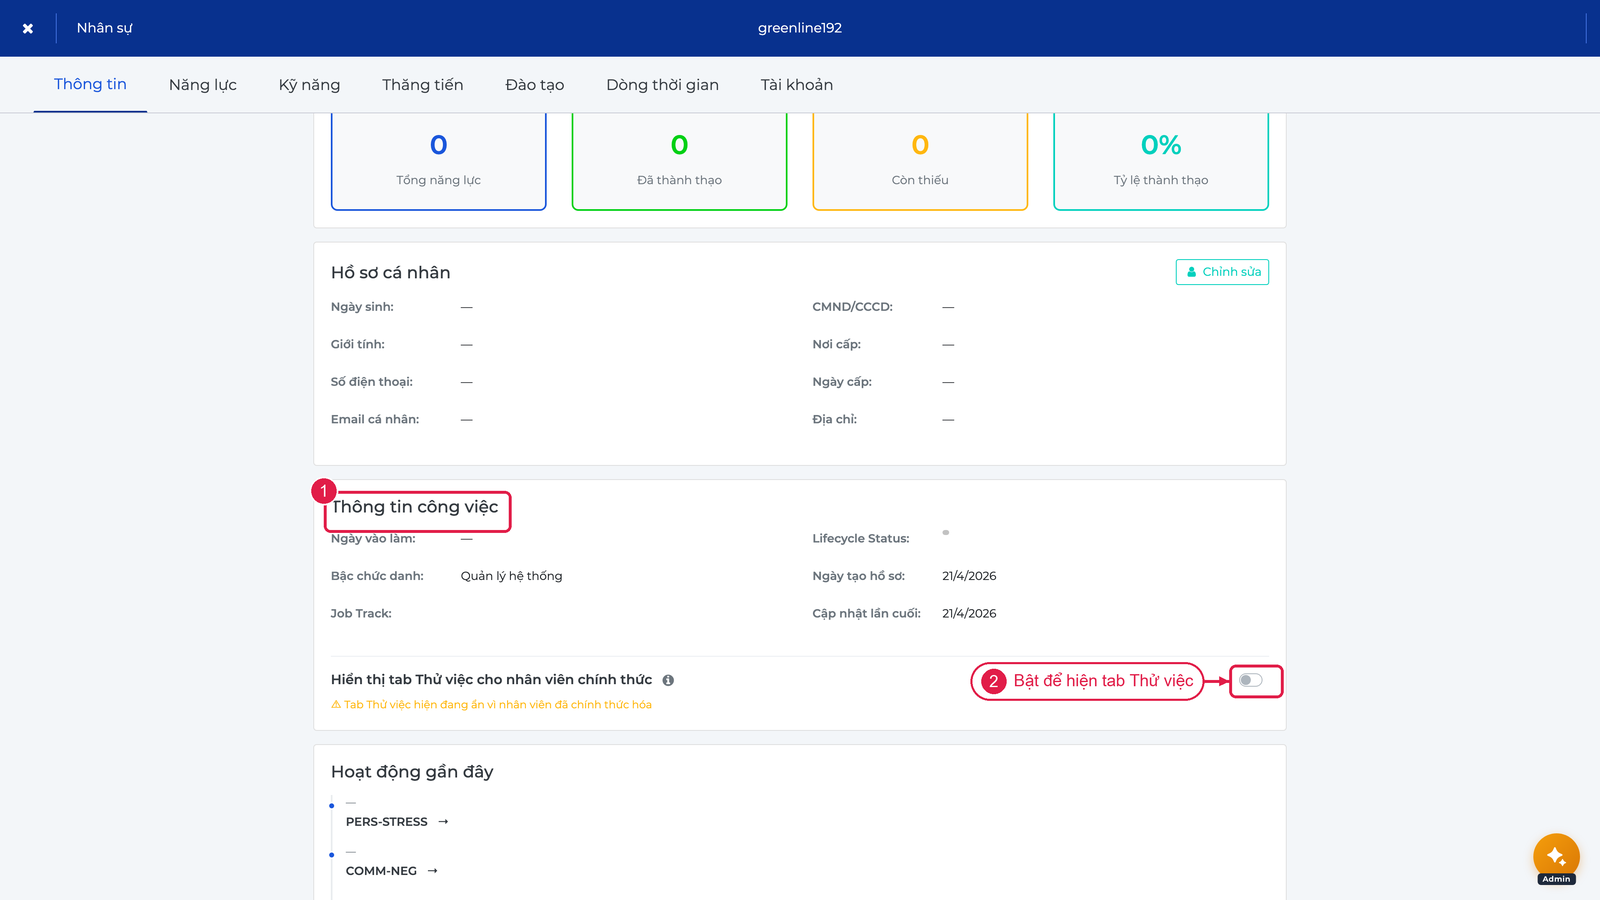The image size is (1600, 900).
Task: Go to the Thăng tiến tab
Action: pyautogui.click(x=422, y=85)
